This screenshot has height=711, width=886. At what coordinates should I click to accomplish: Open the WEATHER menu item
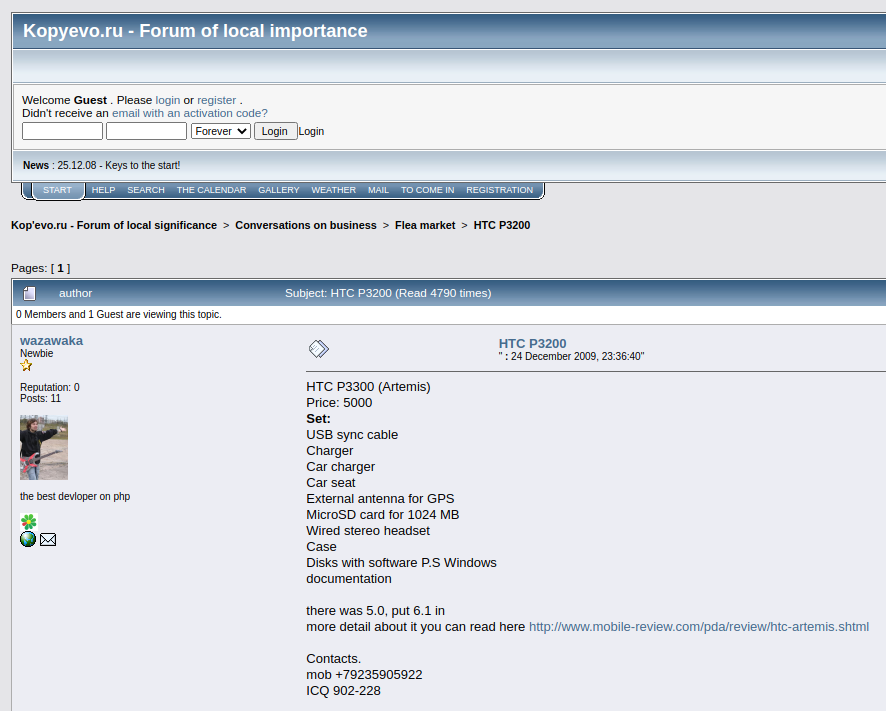point(333,190)
